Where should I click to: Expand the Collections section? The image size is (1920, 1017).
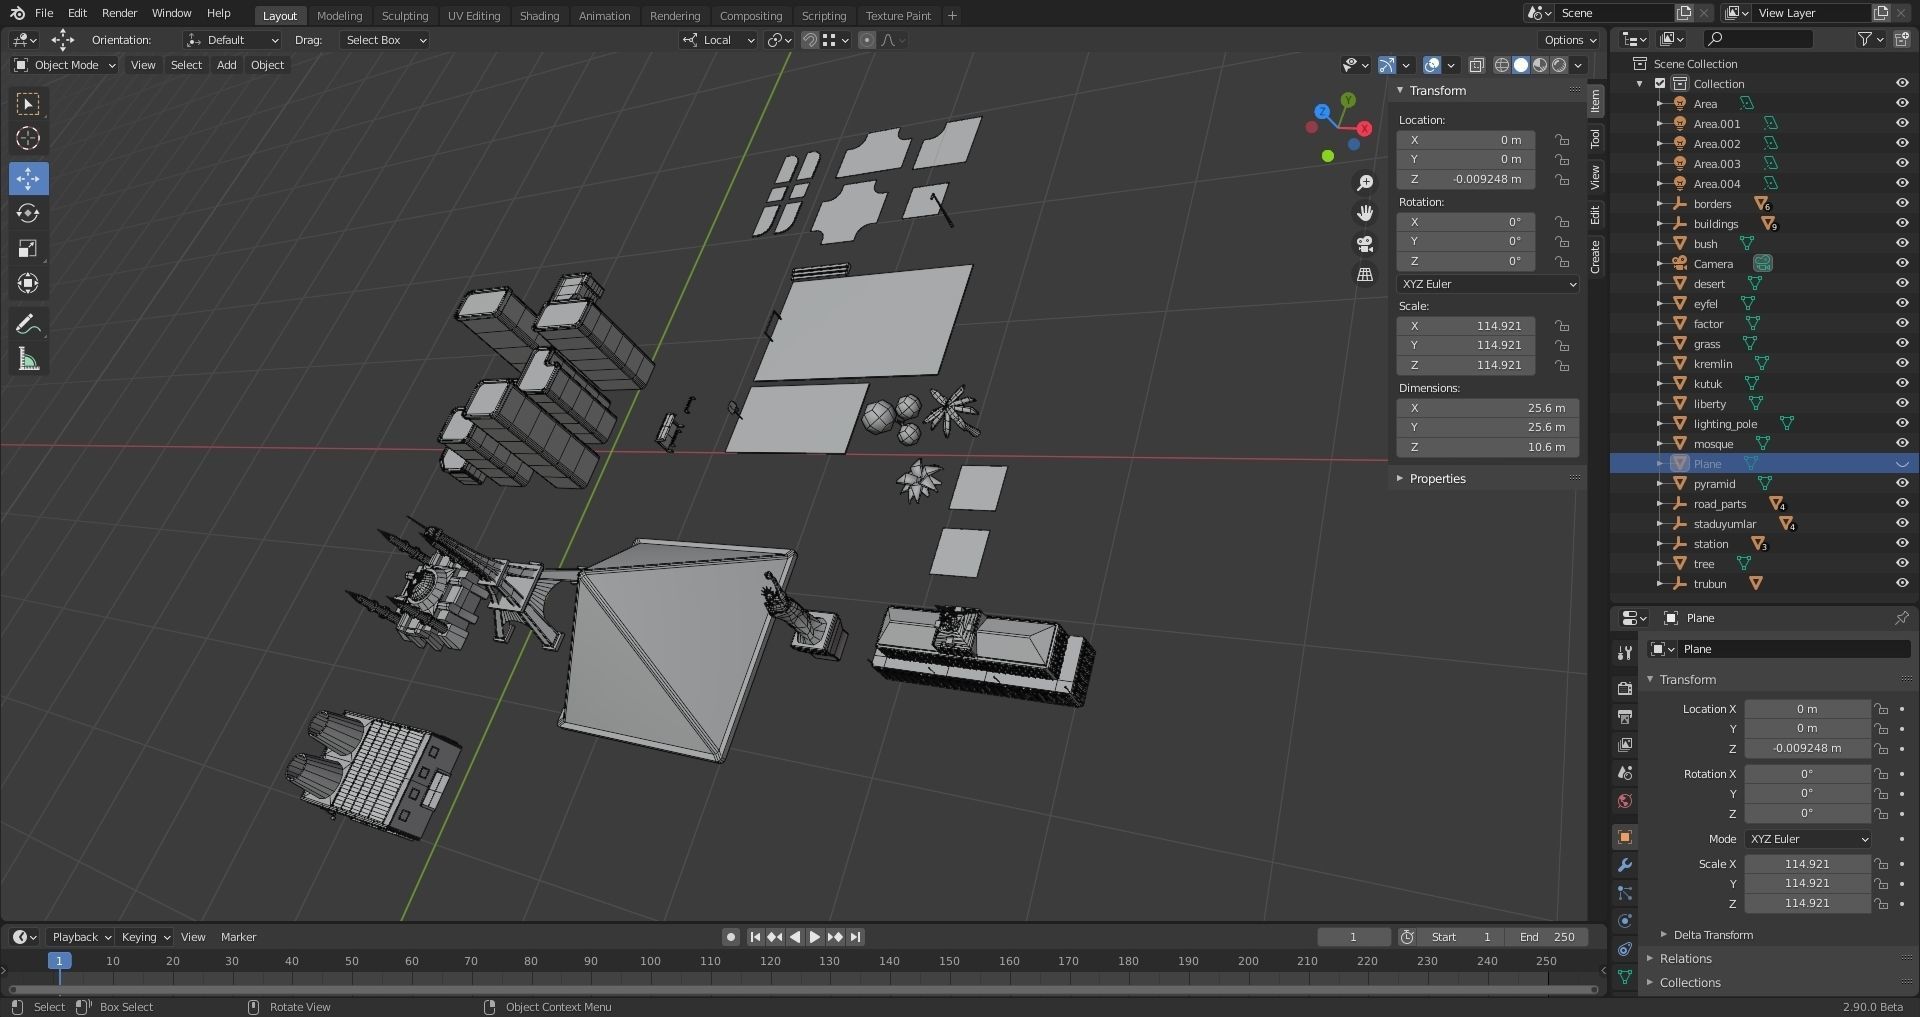pyautogui.click(x=1690, y=983)
